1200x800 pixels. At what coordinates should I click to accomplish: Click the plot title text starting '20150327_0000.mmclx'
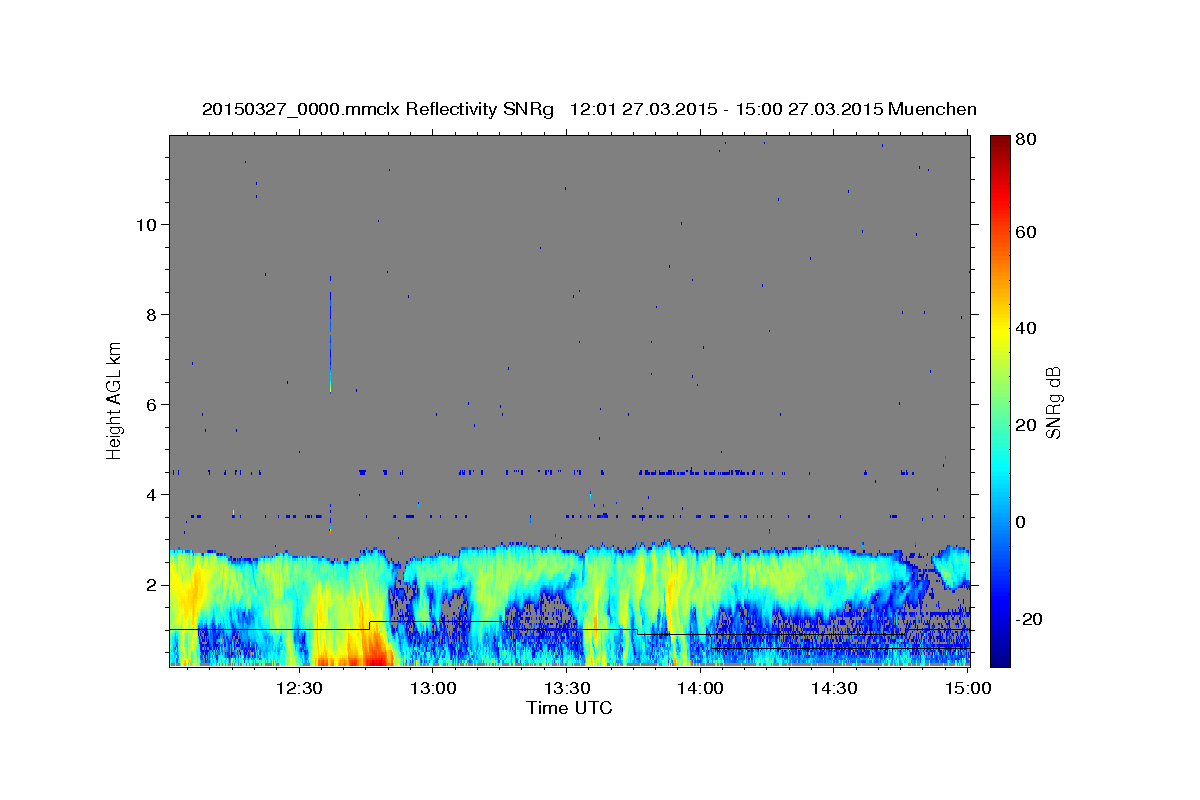589,109
